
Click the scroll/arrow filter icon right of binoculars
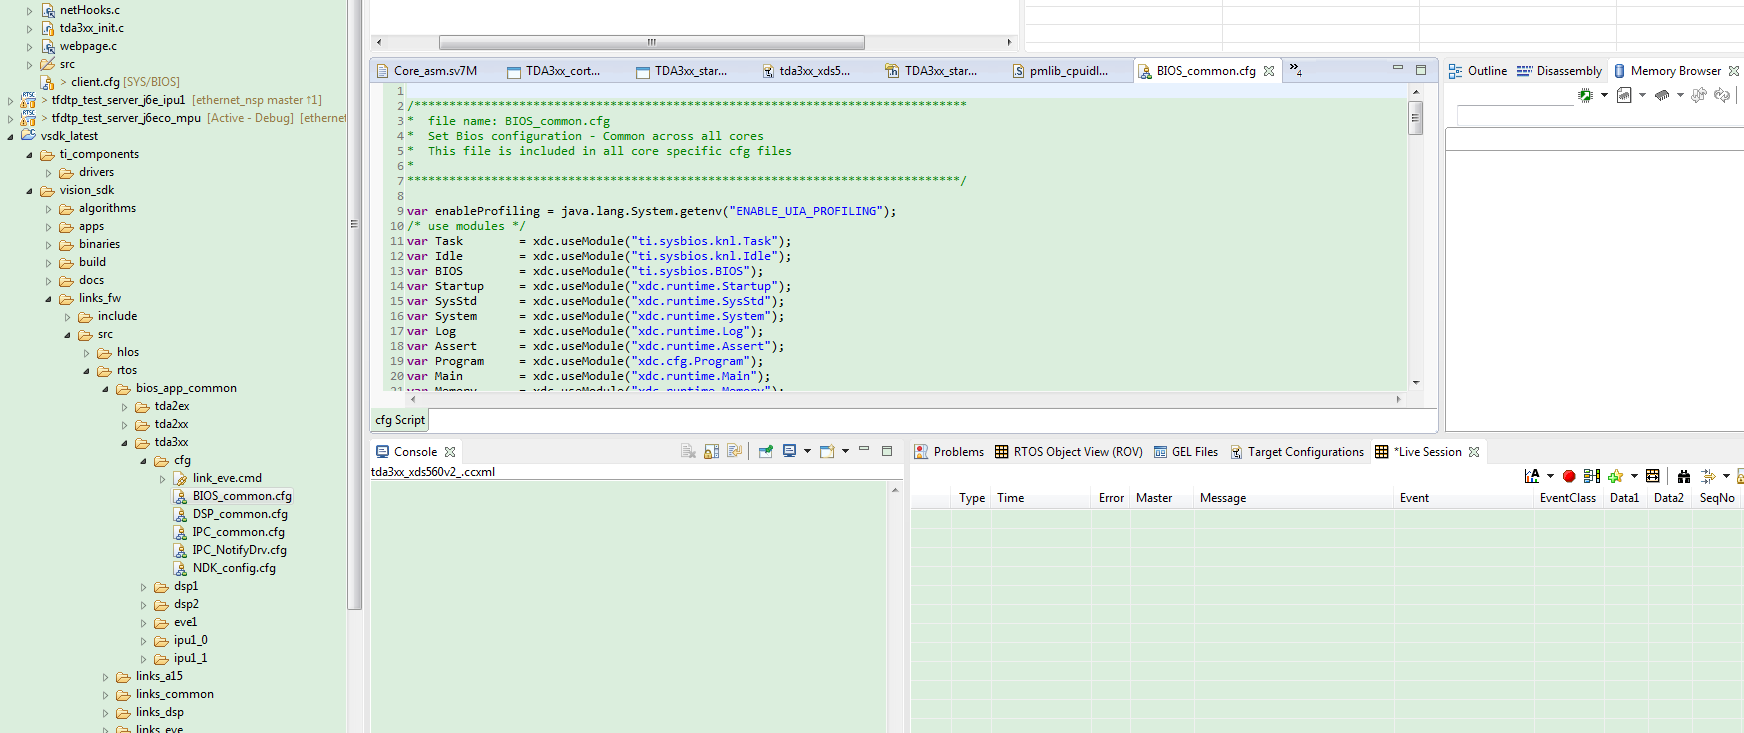tap(1708, 476)
